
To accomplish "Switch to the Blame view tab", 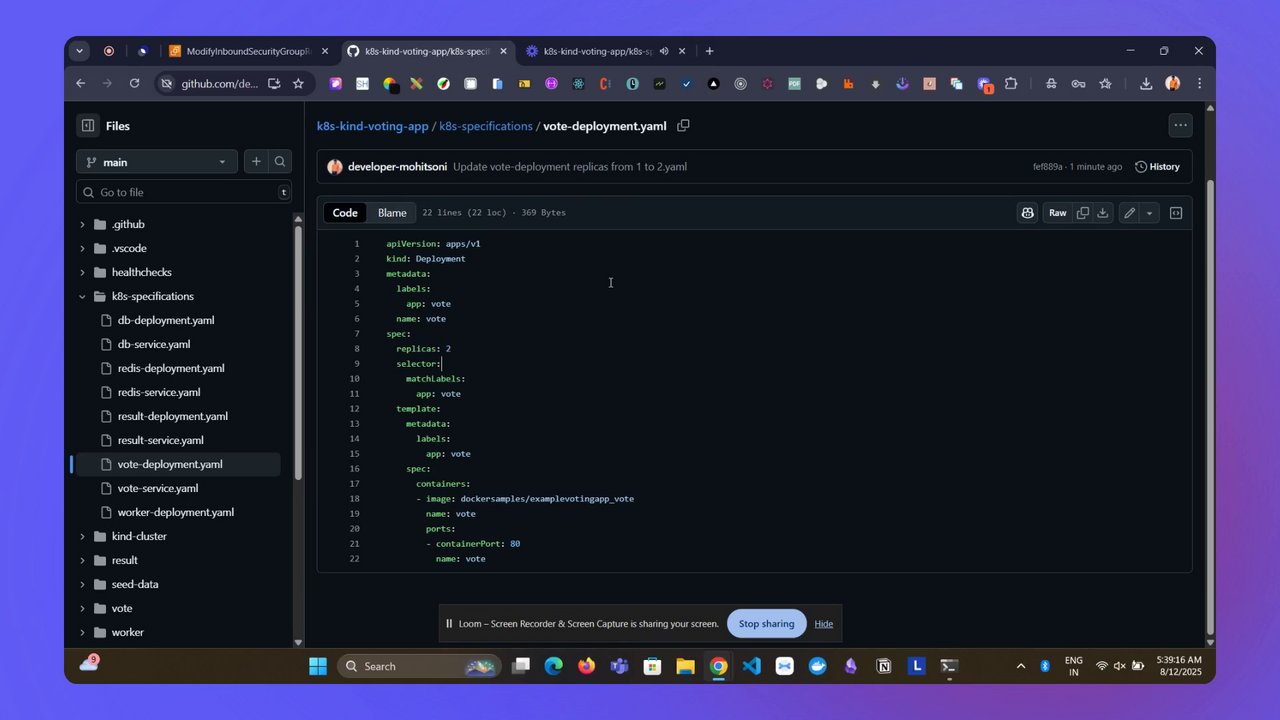I will pyautogui.click(x=392, y=213).
